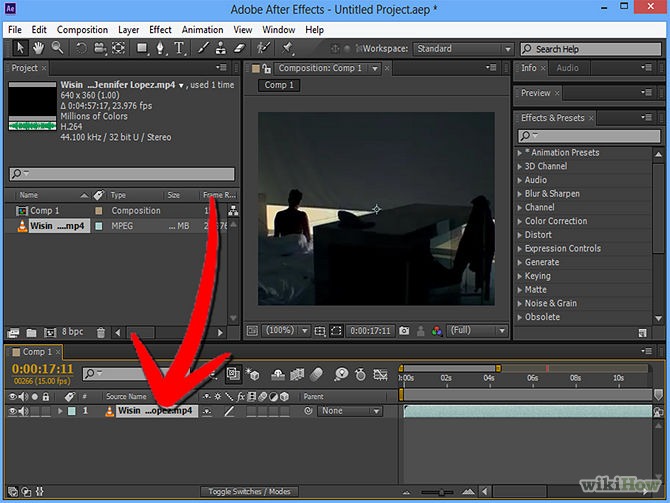This screenshot has width=670, height=503.
Task: Click the region of interest icon
Action: (336, 331)
